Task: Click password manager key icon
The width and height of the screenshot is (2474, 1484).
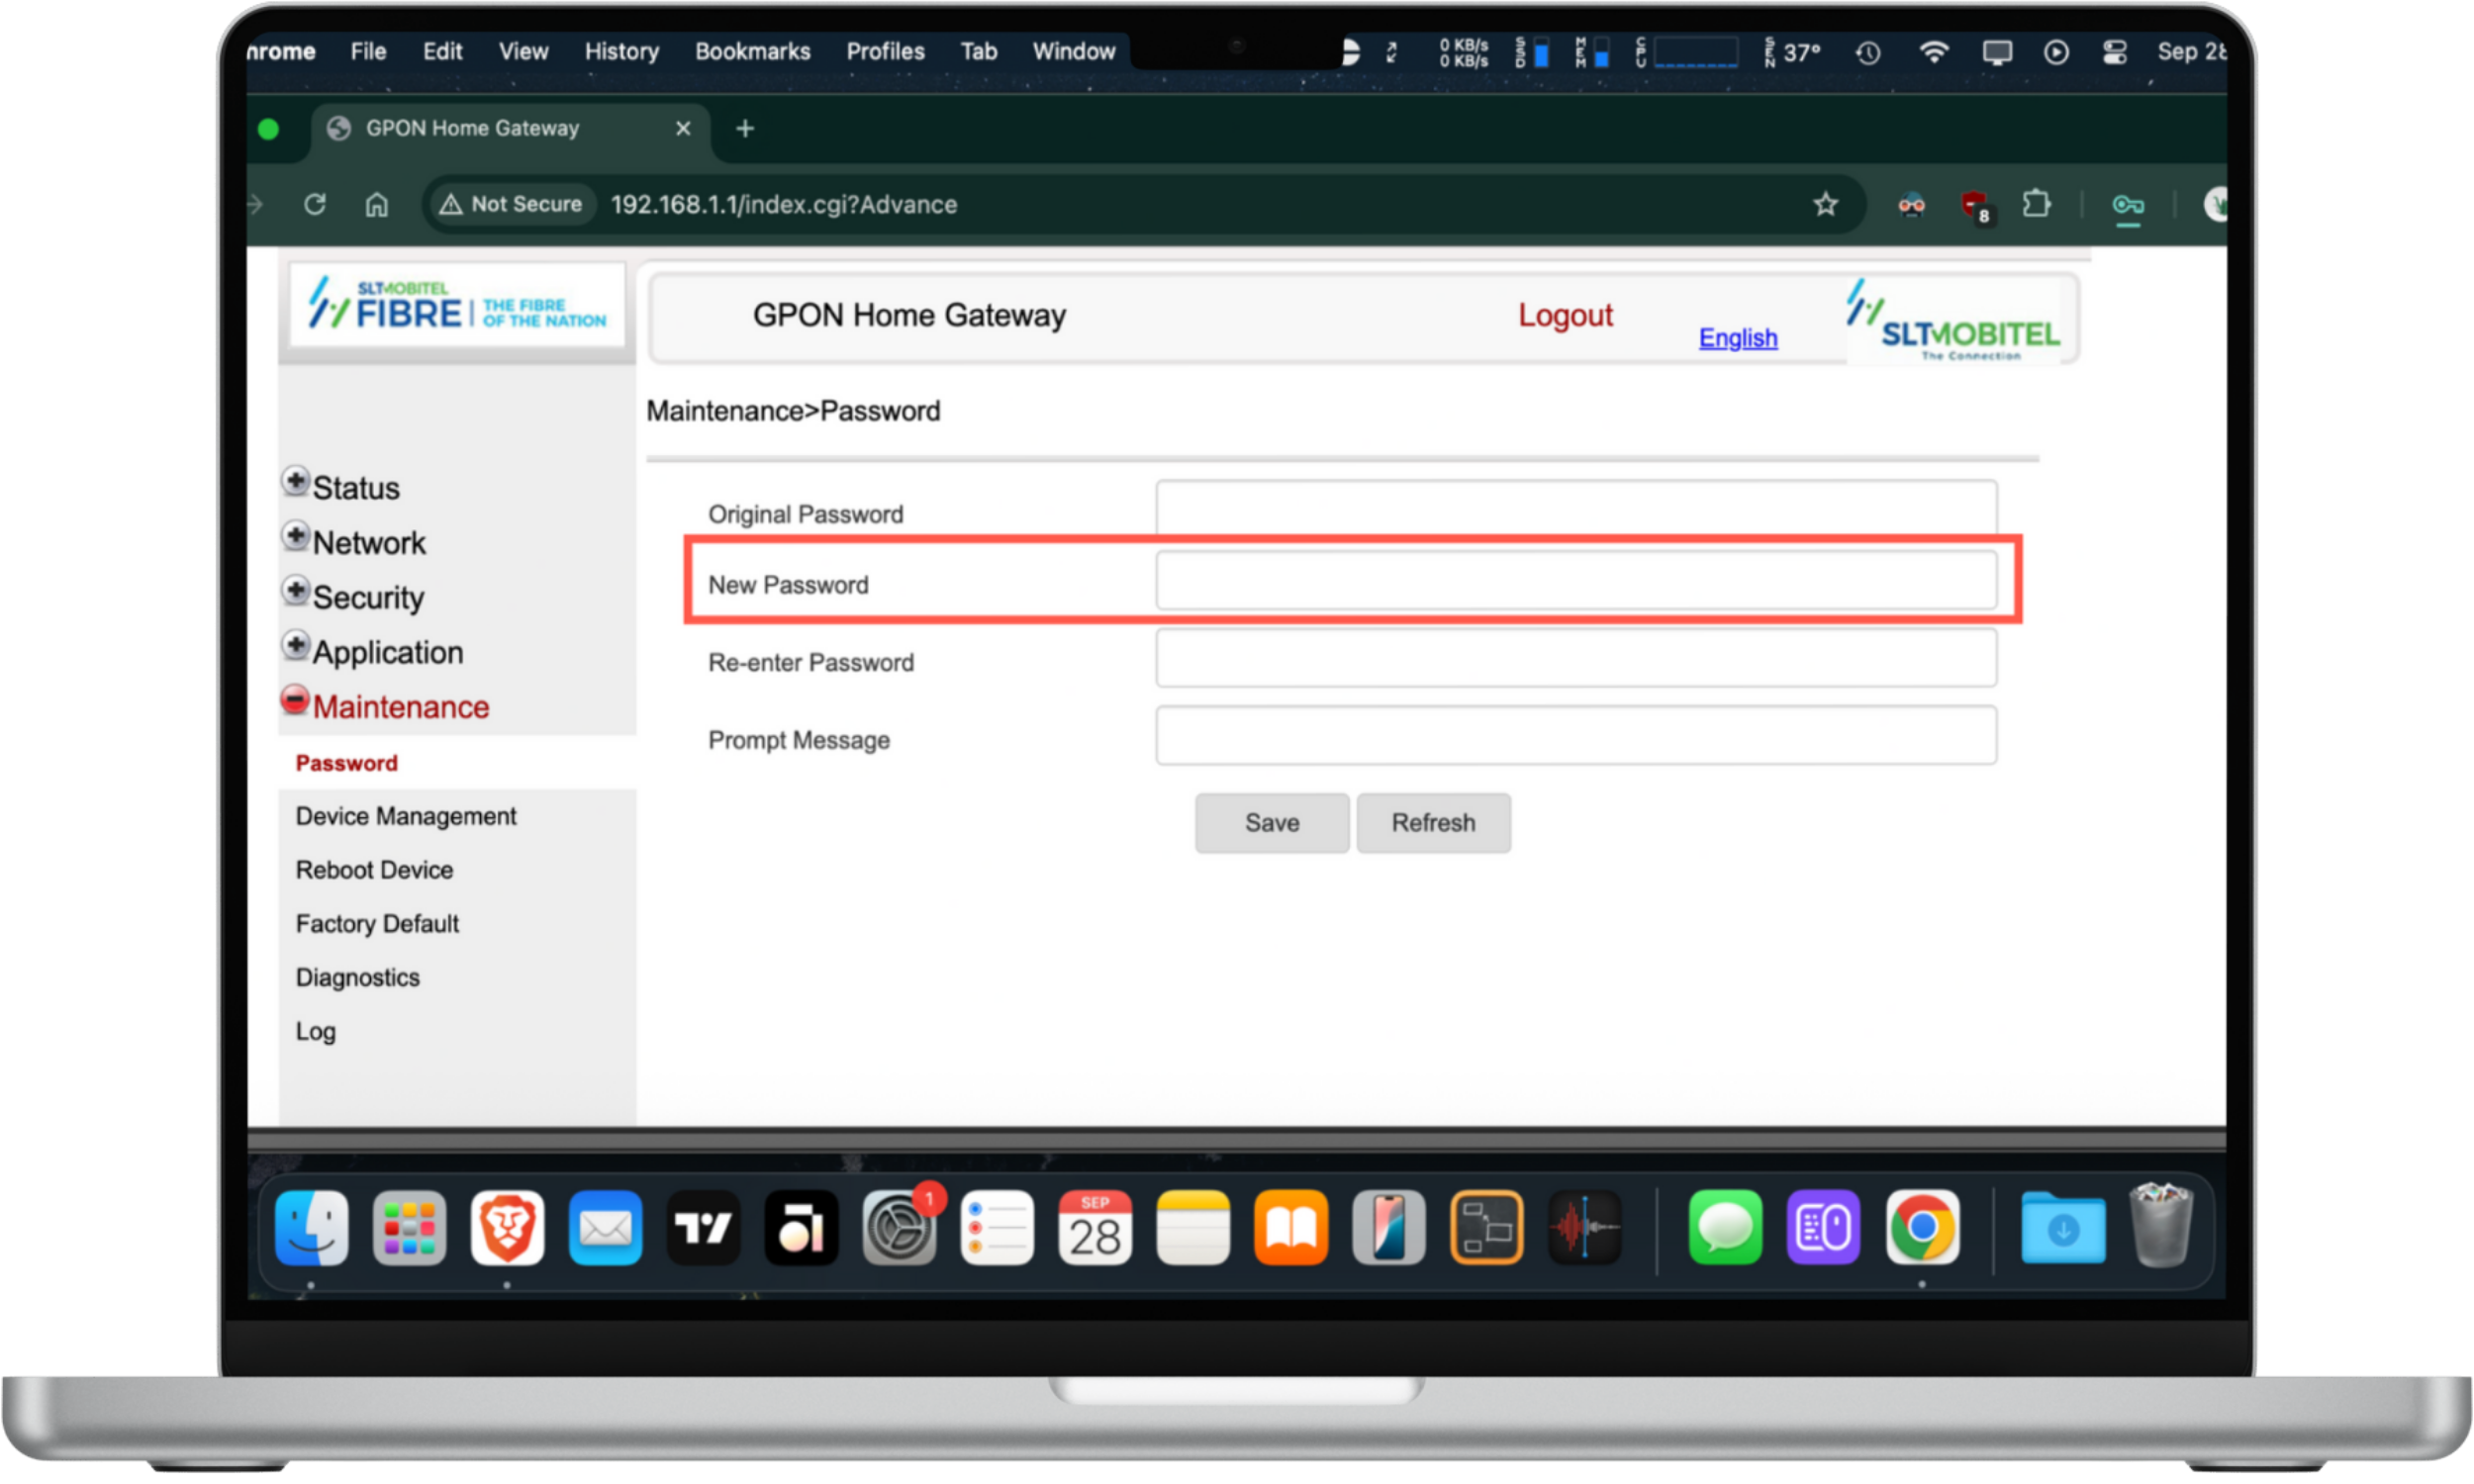Action: point(2127,206)
